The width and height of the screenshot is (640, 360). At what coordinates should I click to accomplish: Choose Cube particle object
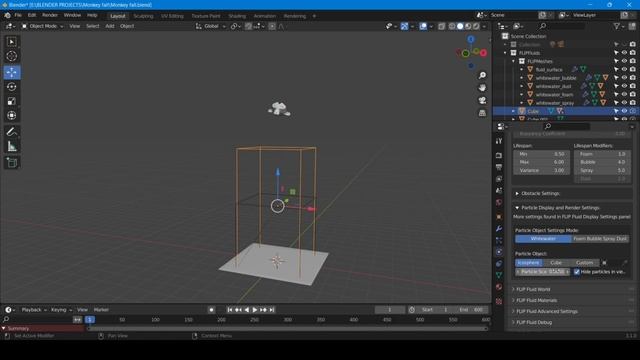(x=556, y=263)
